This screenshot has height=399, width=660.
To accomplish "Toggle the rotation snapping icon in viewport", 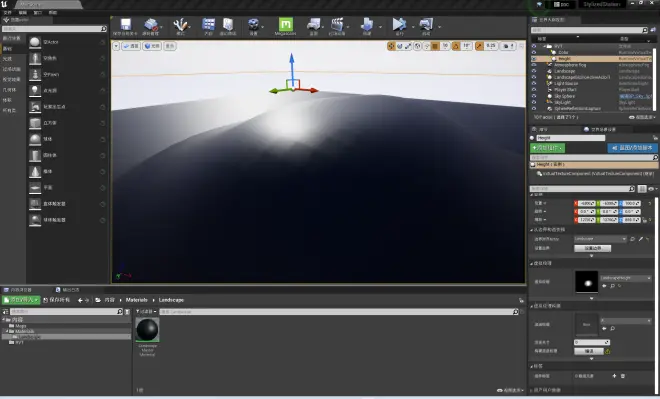I will [456, 46].
